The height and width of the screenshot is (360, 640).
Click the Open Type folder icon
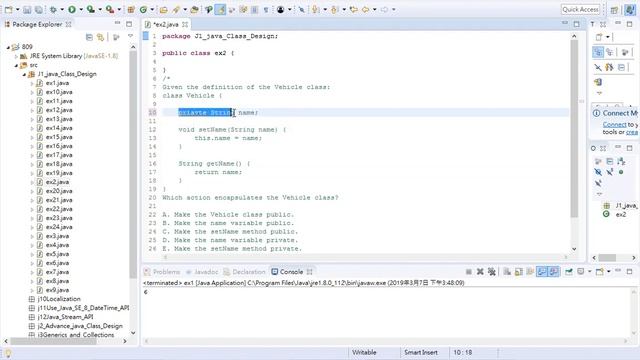point(164,9)
